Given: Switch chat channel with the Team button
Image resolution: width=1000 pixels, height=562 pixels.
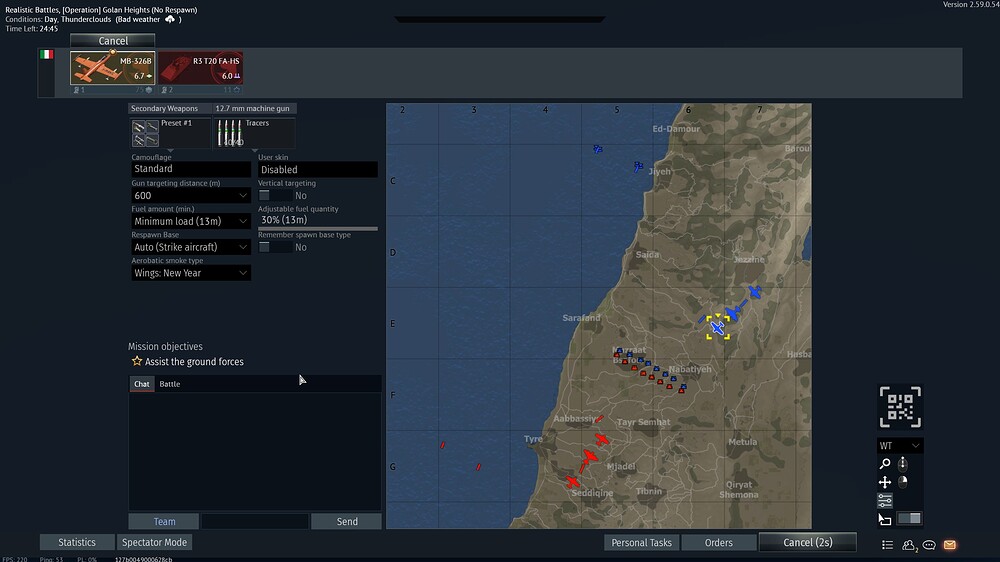Looking at the screenshot, I should tap(164, 521).
